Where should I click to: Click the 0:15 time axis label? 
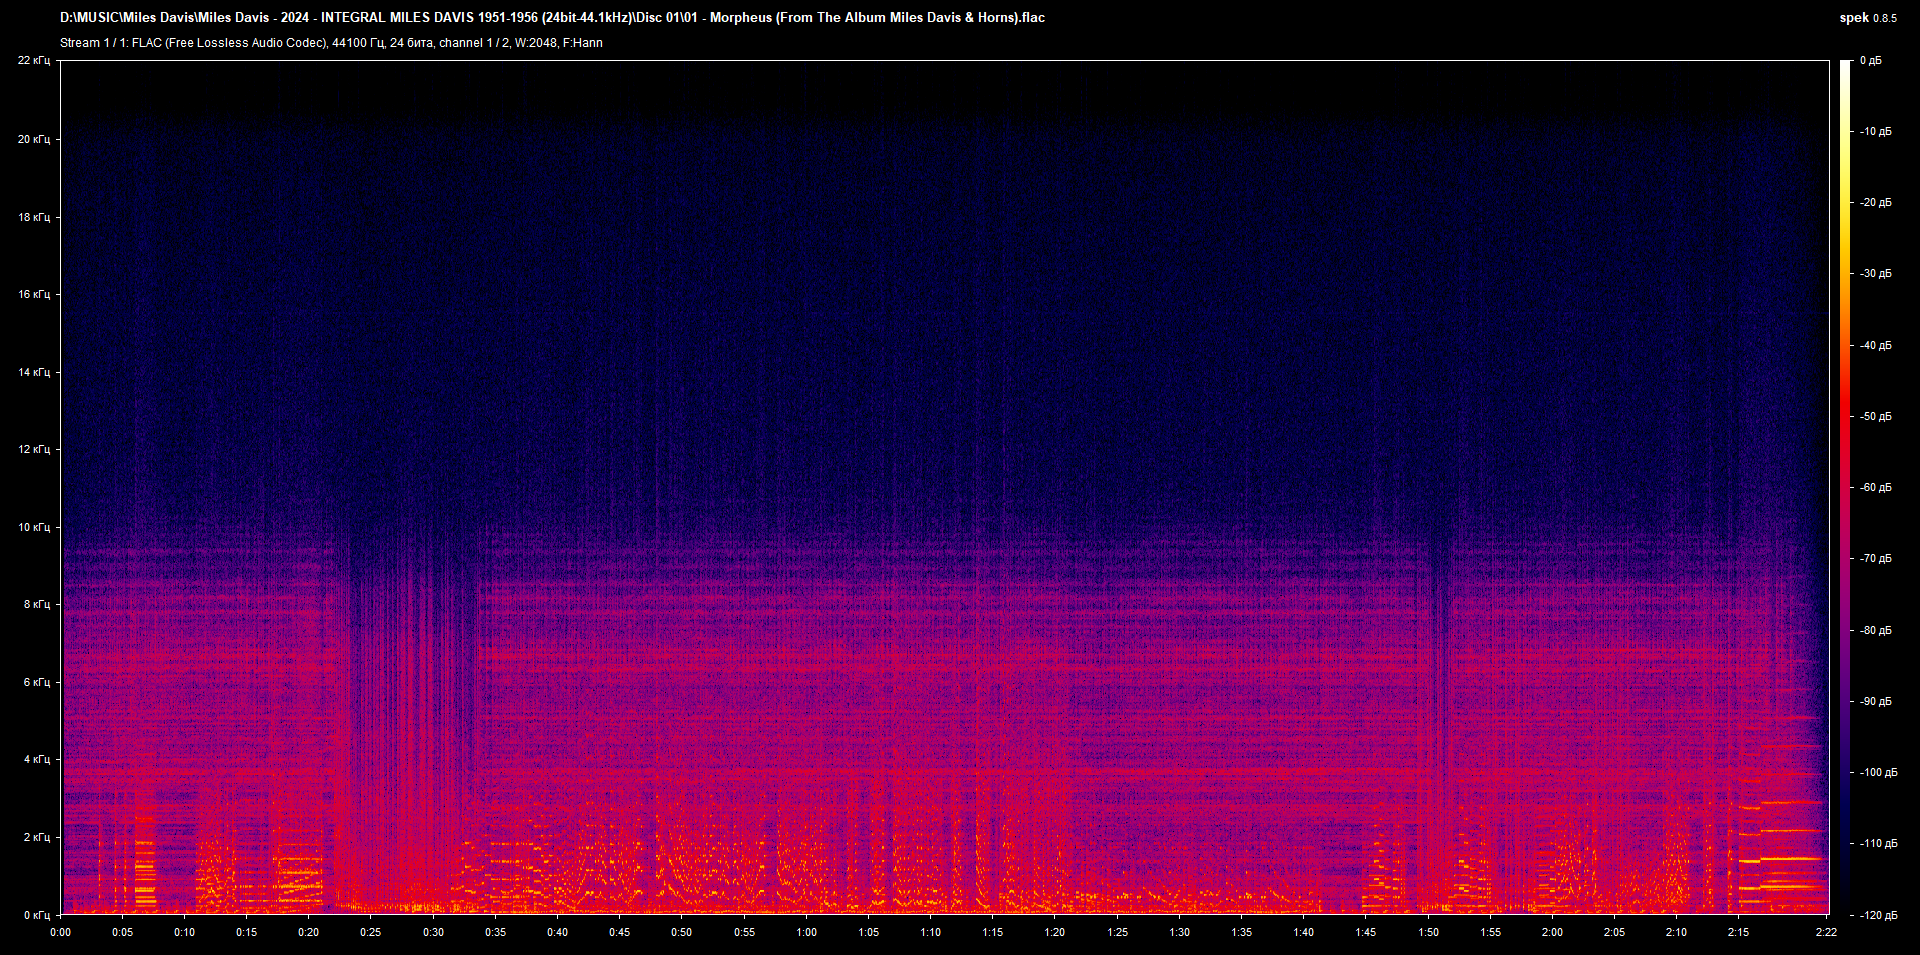pyautogui.click(x=246, y=932)
